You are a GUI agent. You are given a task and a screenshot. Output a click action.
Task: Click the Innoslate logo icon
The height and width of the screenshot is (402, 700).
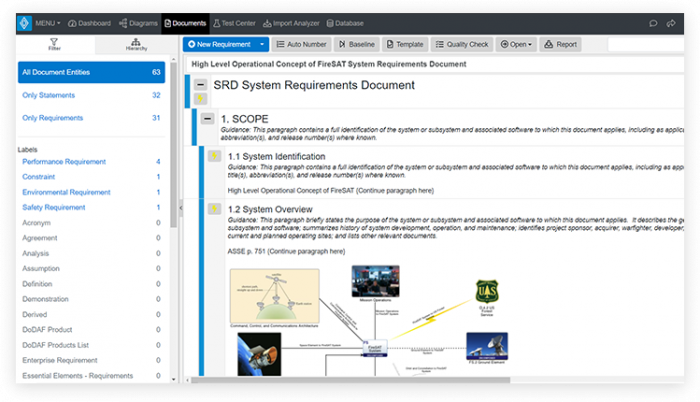click(x=24, y=23)
